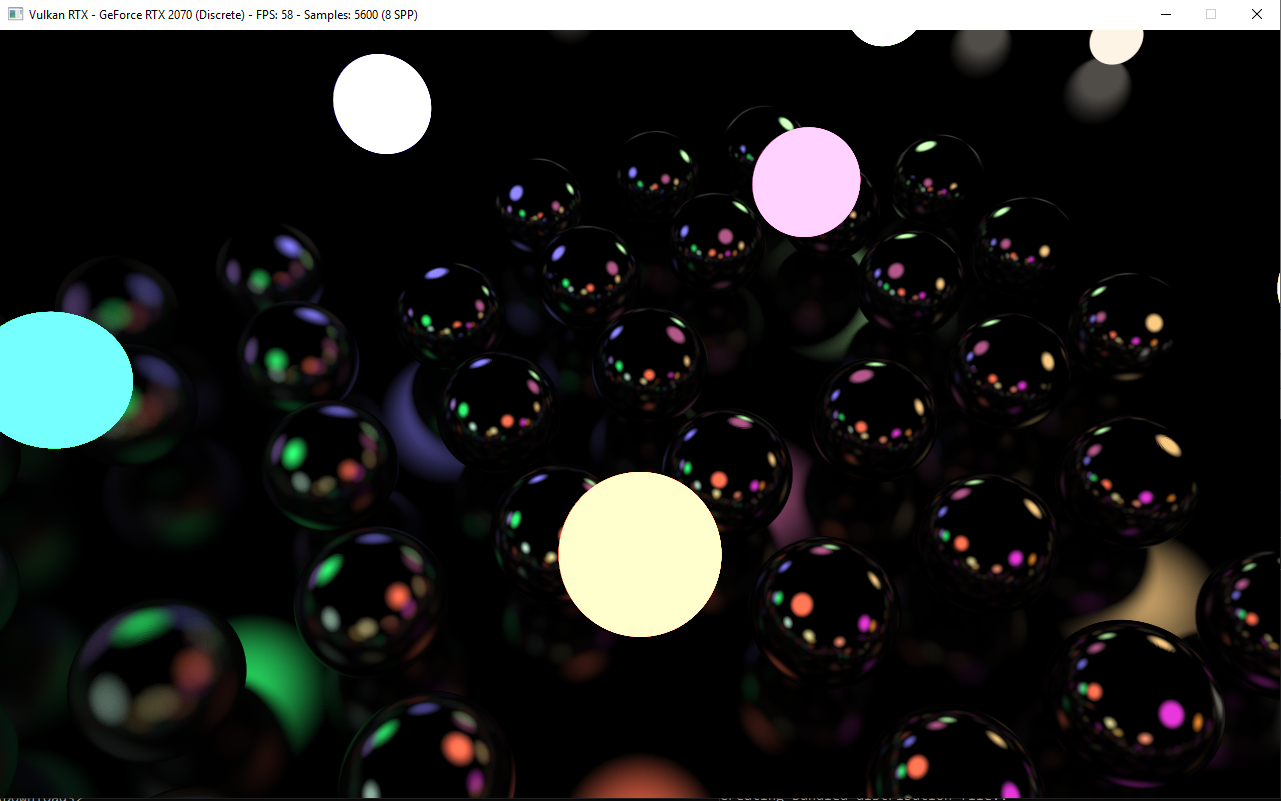Click the disabled maximize window button
Screen dimensions: 1281x801
[1211, 14]
